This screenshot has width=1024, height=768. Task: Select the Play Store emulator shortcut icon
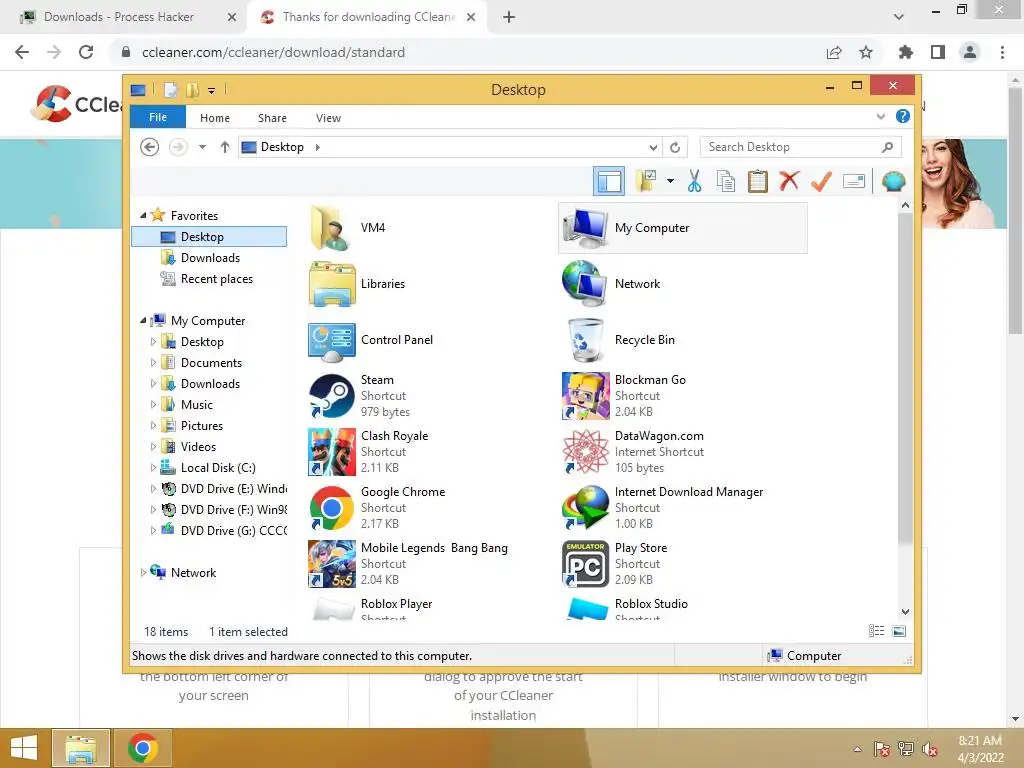pos(586,564)
